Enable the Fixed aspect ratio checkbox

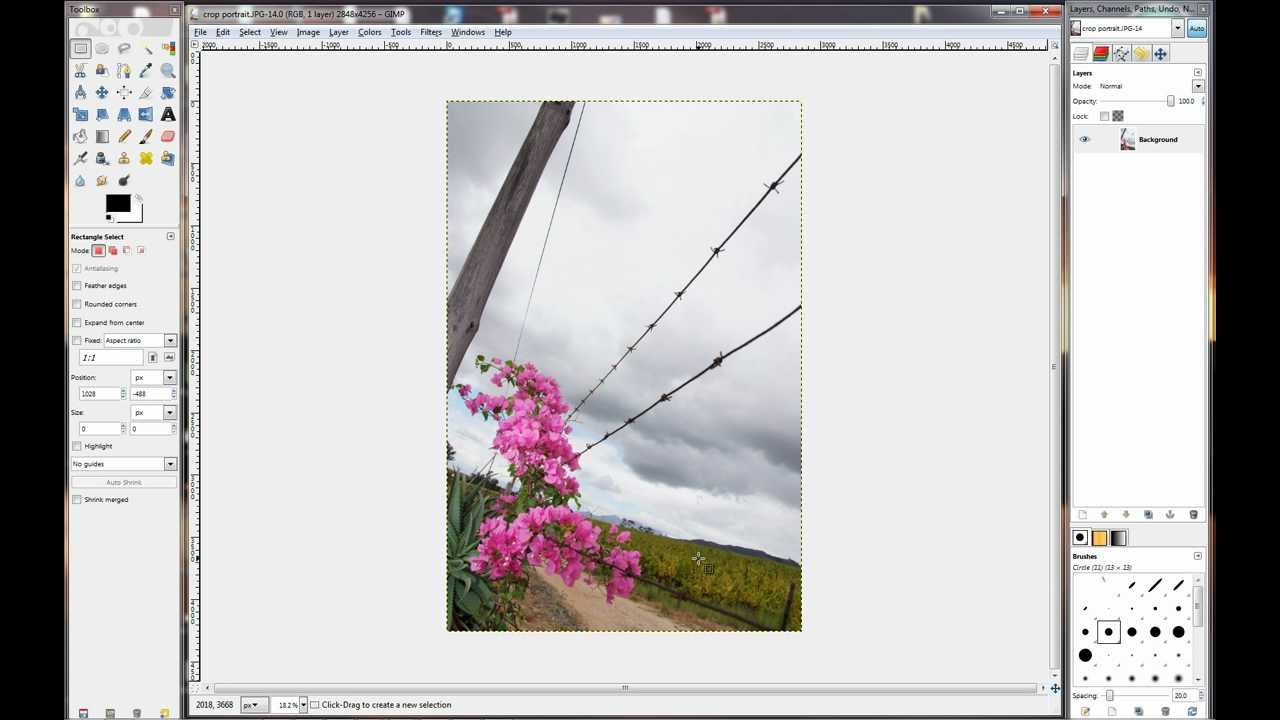tap(77, 341)
